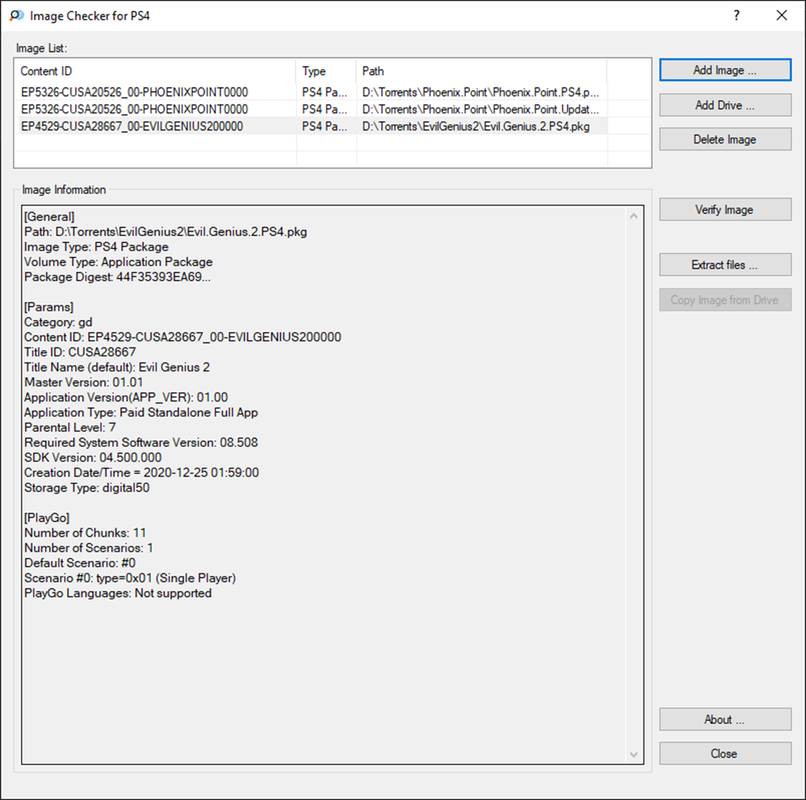
Task: Click the Scenario #0 Single Player line
Action: tap(130, 578)
